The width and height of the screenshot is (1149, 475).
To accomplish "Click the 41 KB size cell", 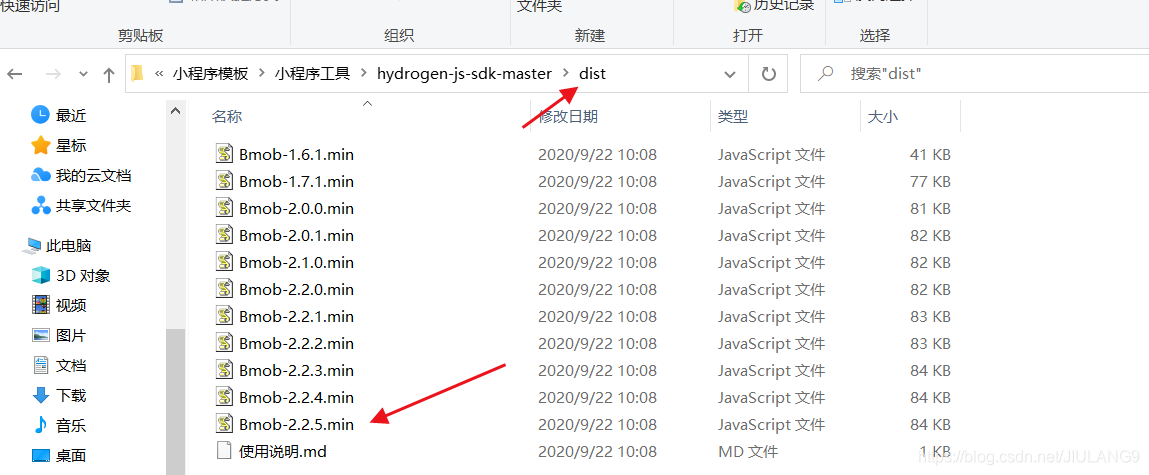I will pos(930,155).
